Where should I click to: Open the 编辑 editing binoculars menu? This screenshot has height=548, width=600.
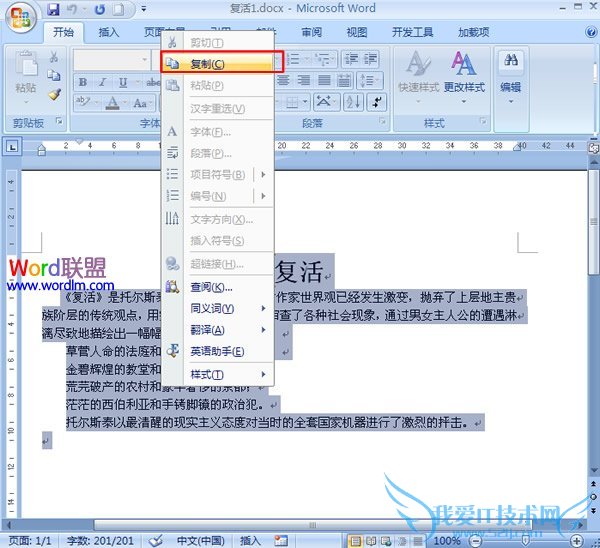[511, 78]
